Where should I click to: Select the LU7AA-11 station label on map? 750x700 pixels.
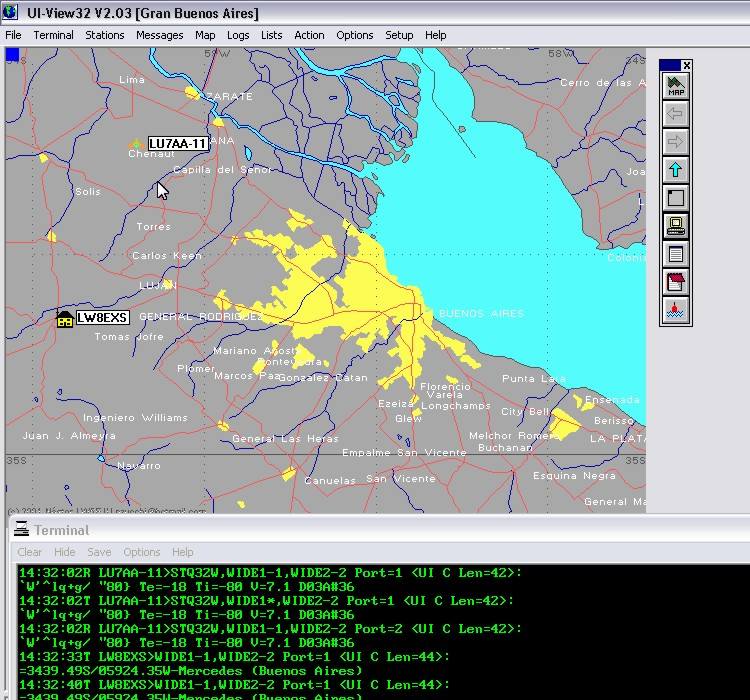[177, 144]
